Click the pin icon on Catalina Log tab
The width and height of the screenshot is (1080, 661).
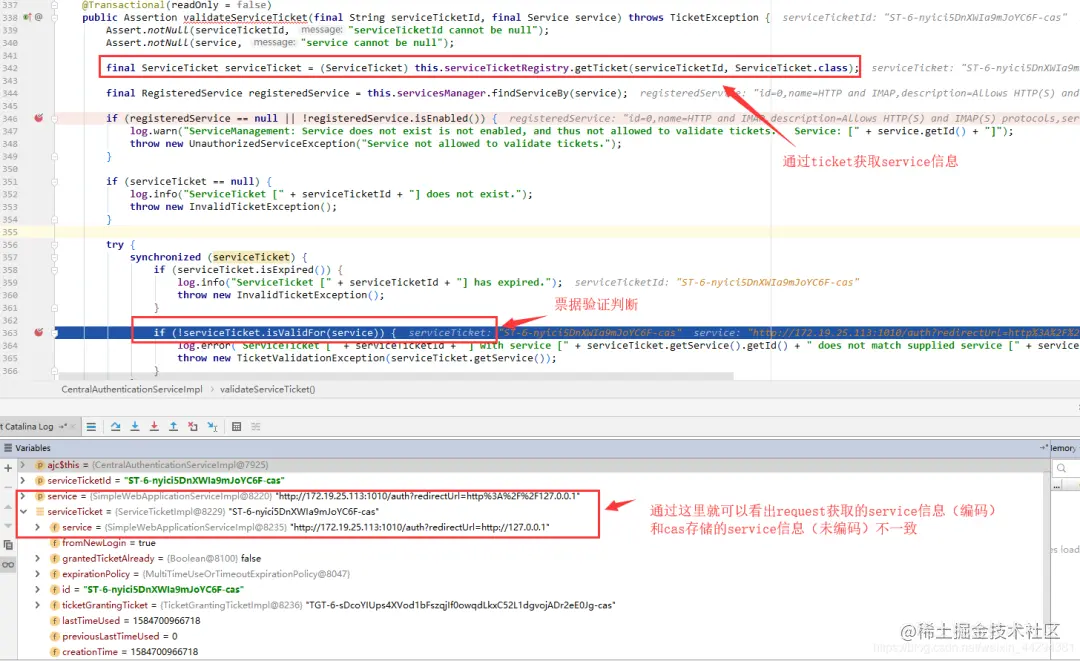63,427
